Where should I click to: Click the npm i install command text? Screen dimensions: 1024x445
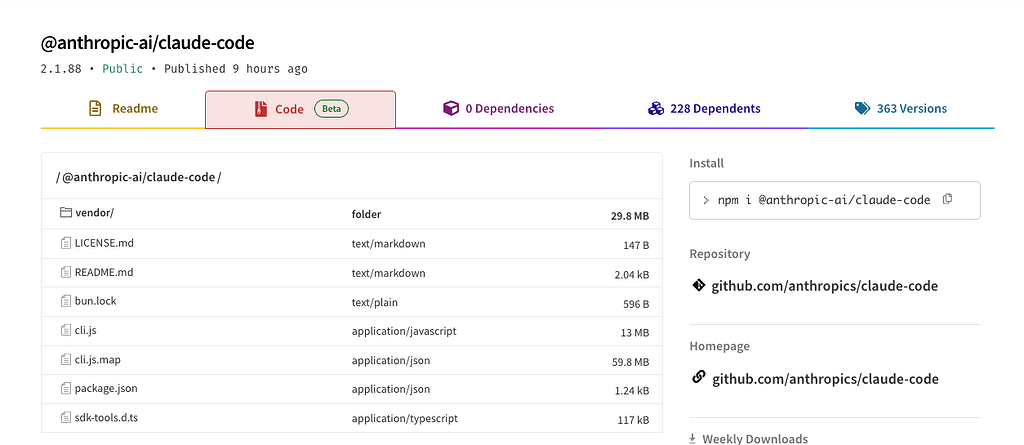click(824, 200)
